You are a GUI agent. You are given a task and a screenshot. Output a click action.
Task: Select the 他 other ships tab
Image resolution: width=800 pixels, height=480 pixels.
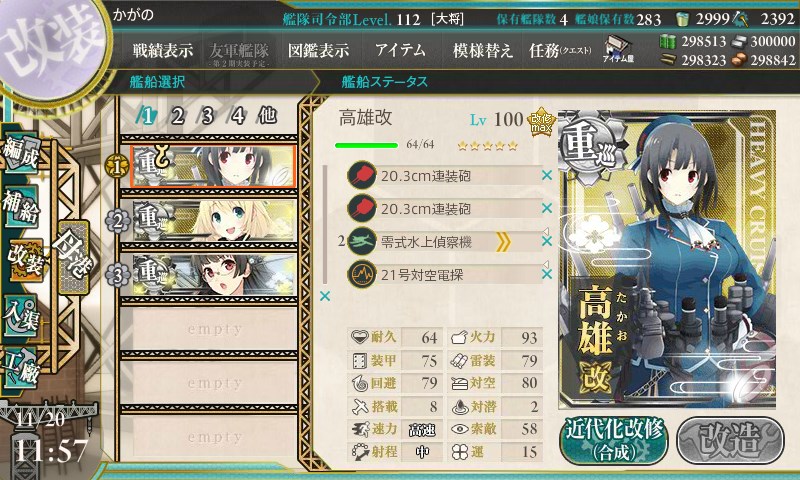point(267,116)
